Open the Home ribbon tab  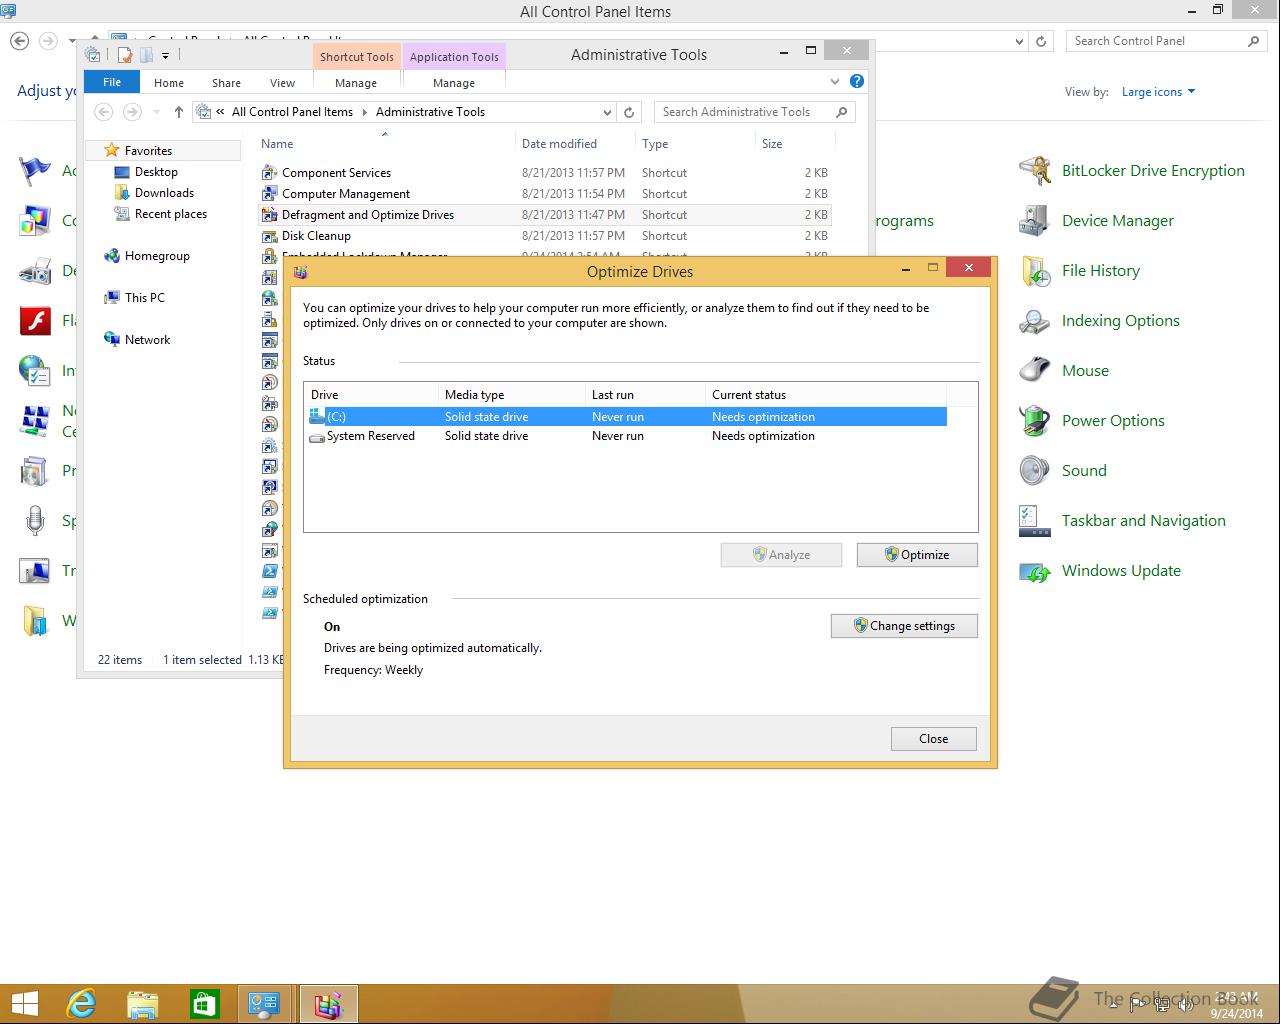[x=169, y=83]
